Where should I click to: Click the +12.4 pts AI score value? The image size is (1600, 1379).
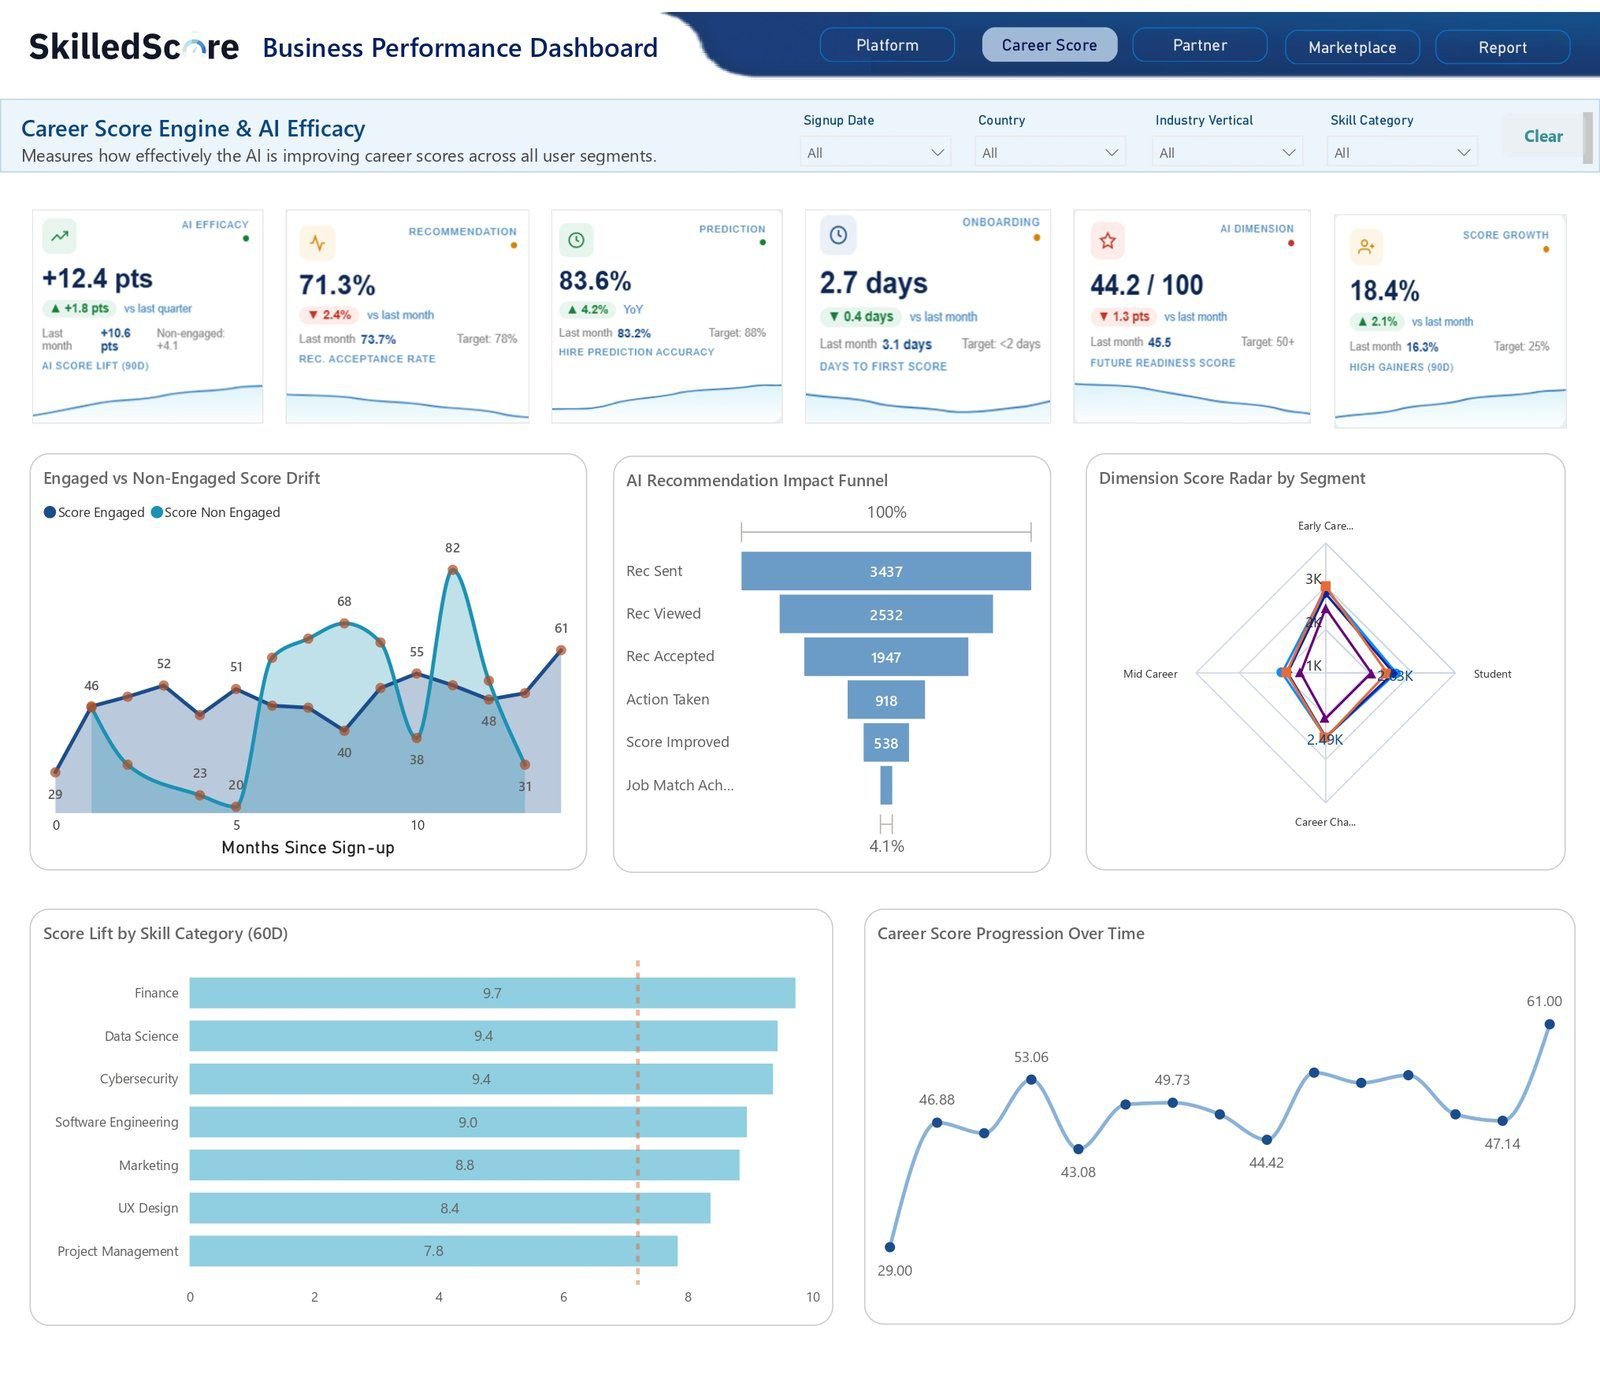tap(97, 278)
